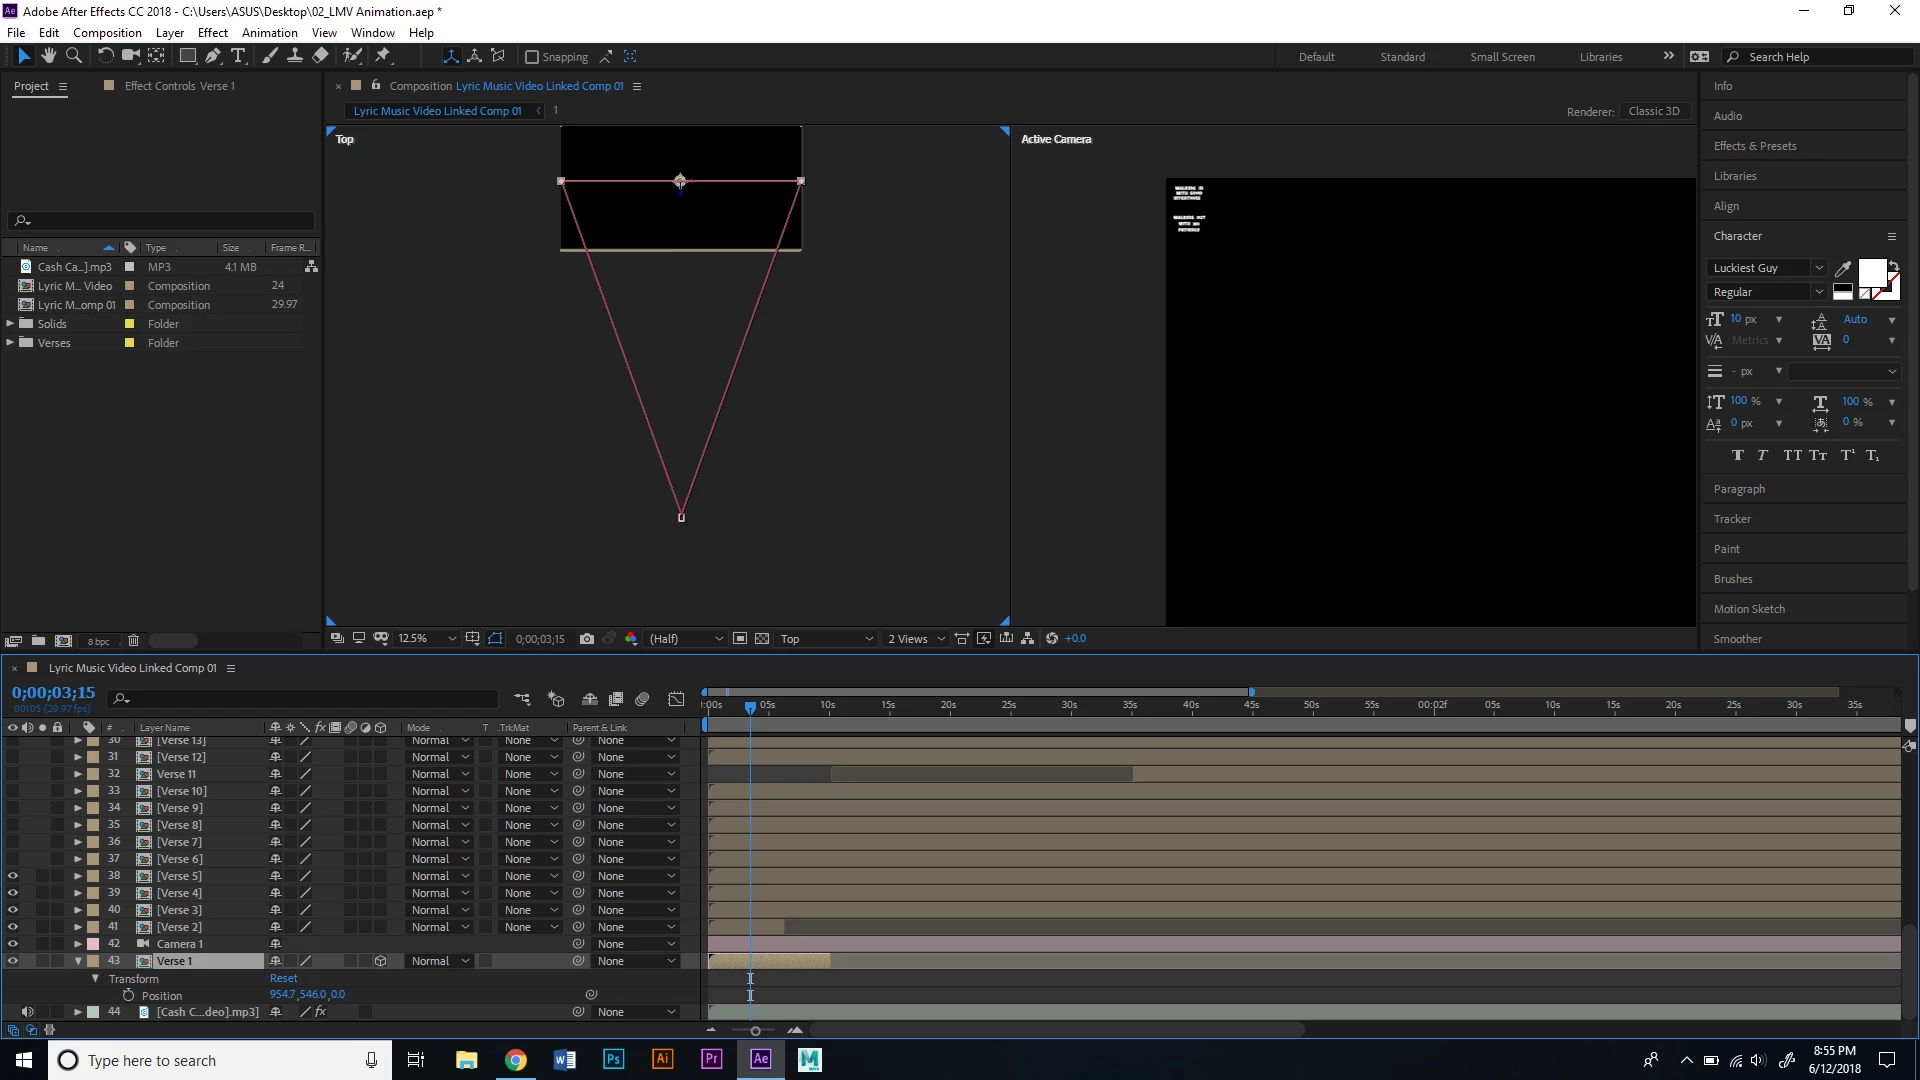This screenshot has height=1080, width=1920.
Task: Select the Rotation tool
Action: tap(105, 56)
